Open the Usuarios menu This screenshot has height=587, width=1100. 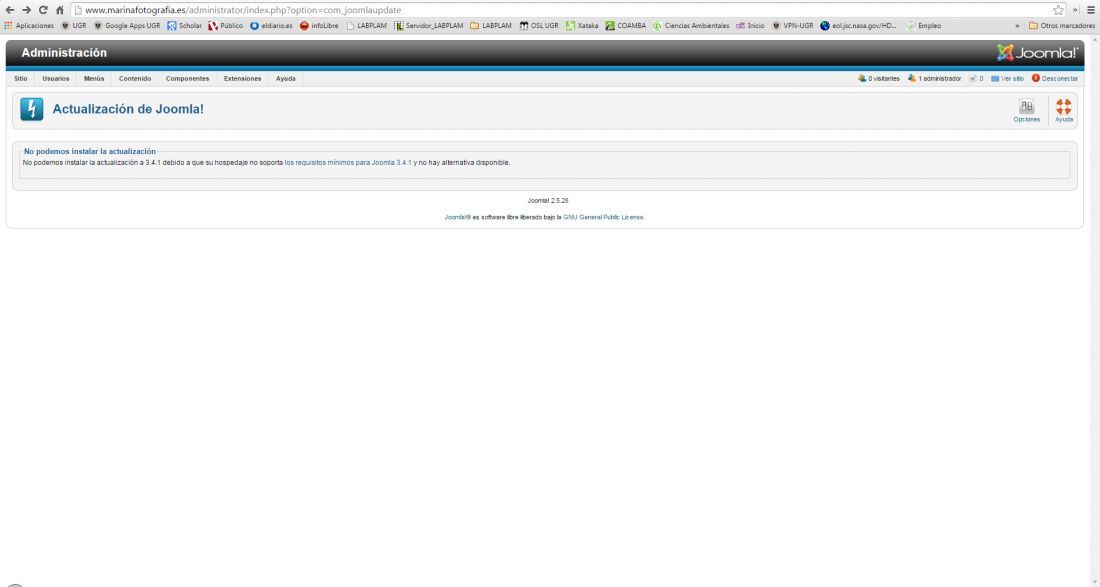[x=55, y=79]
